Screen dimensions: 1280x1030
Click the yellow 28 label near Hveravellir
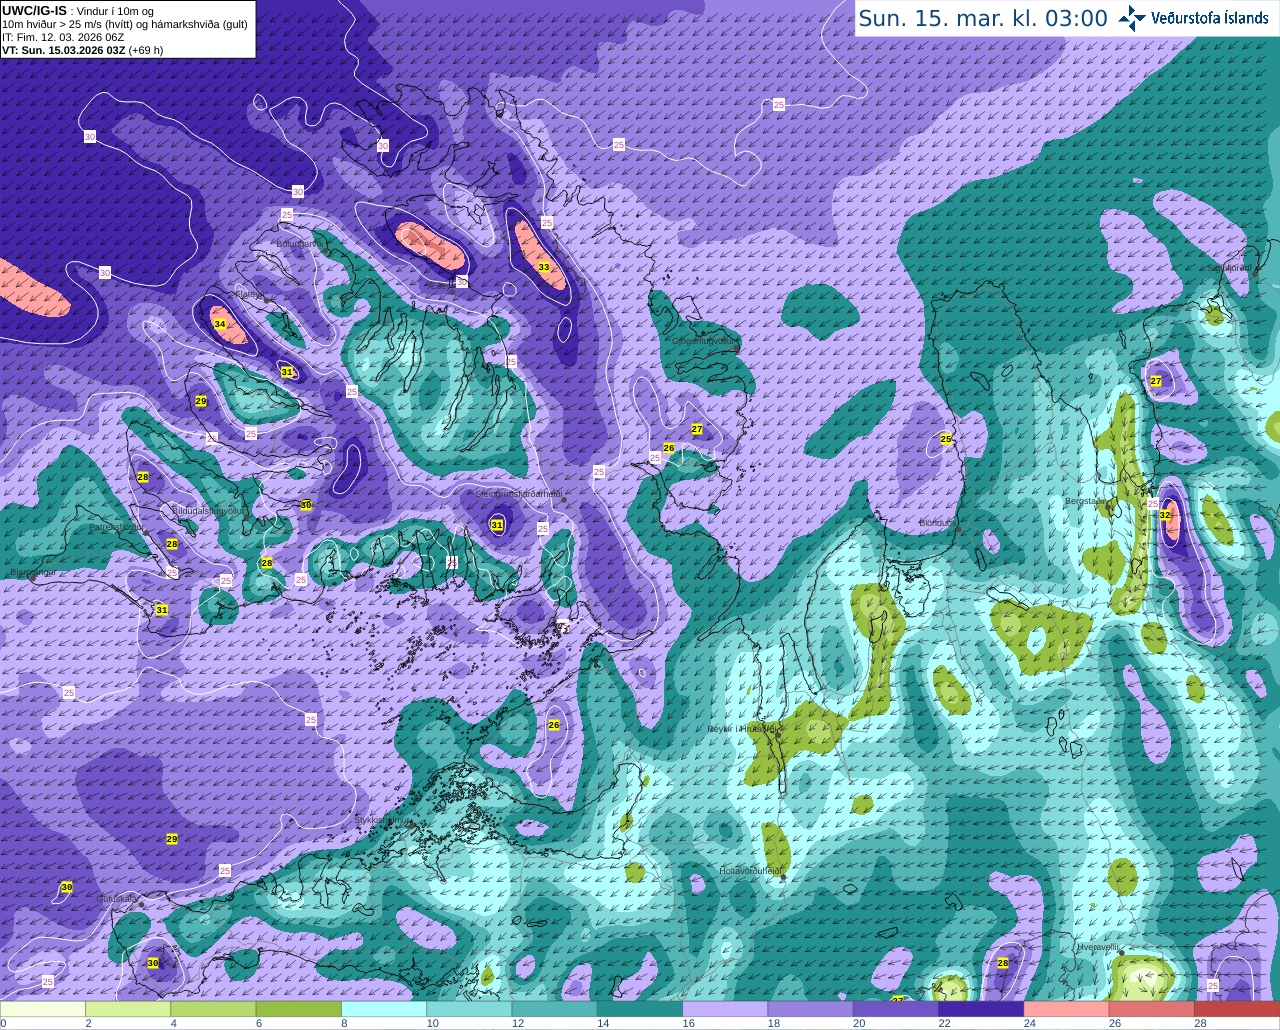point(1003,963)
